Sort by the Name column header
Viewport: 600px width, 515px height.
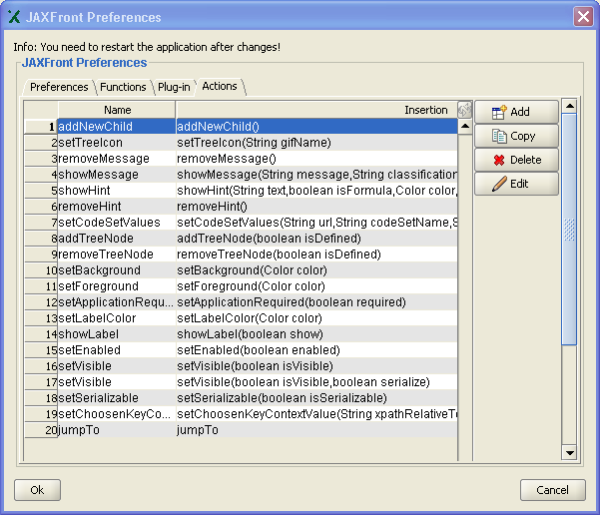[117, 110]
